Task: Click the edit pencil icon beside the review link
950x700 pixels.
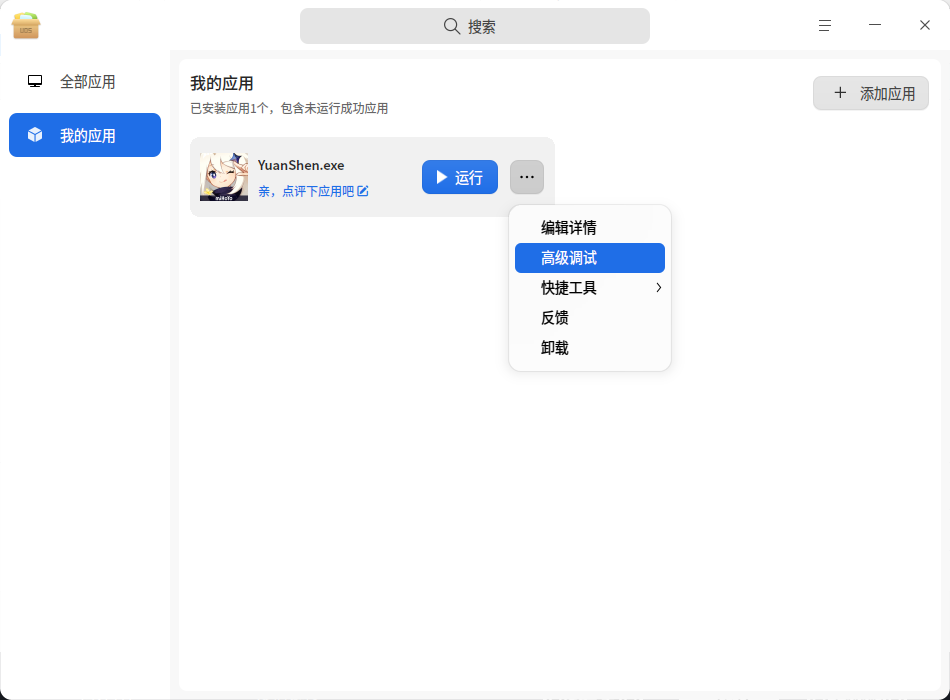Action: click(x=362, y=192)
